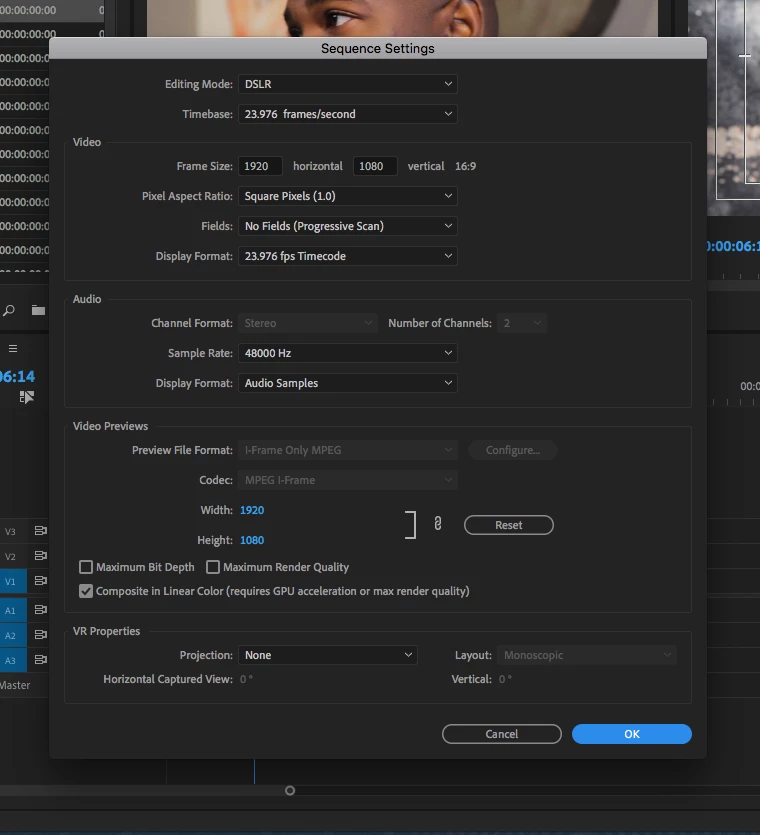760x835 pixels.
Task: Toggle sync lock icon on A3 track
Action: tap(40, 659)
